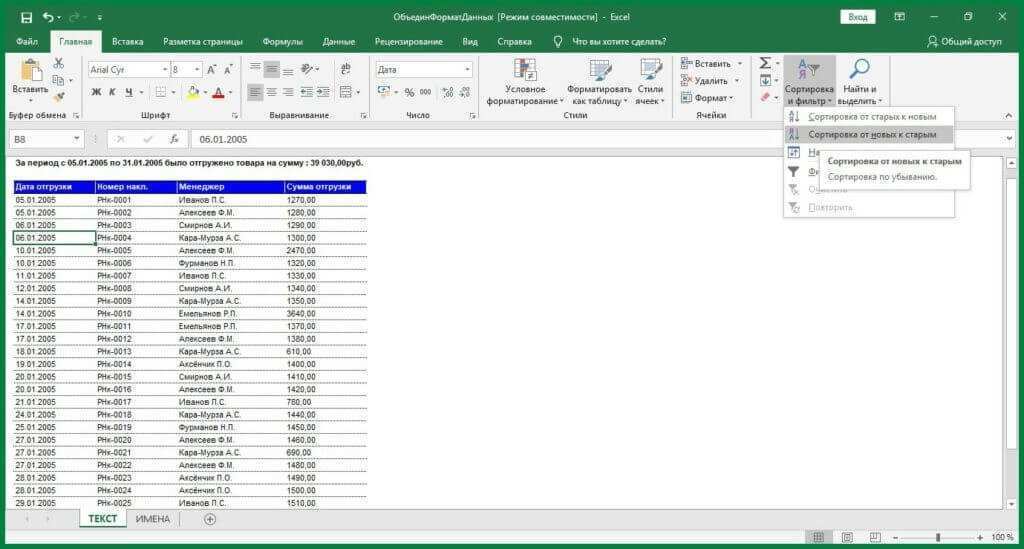
Task: Add a new sheet with plus icon
Action: pyautogui.click(x=210, y=519)
